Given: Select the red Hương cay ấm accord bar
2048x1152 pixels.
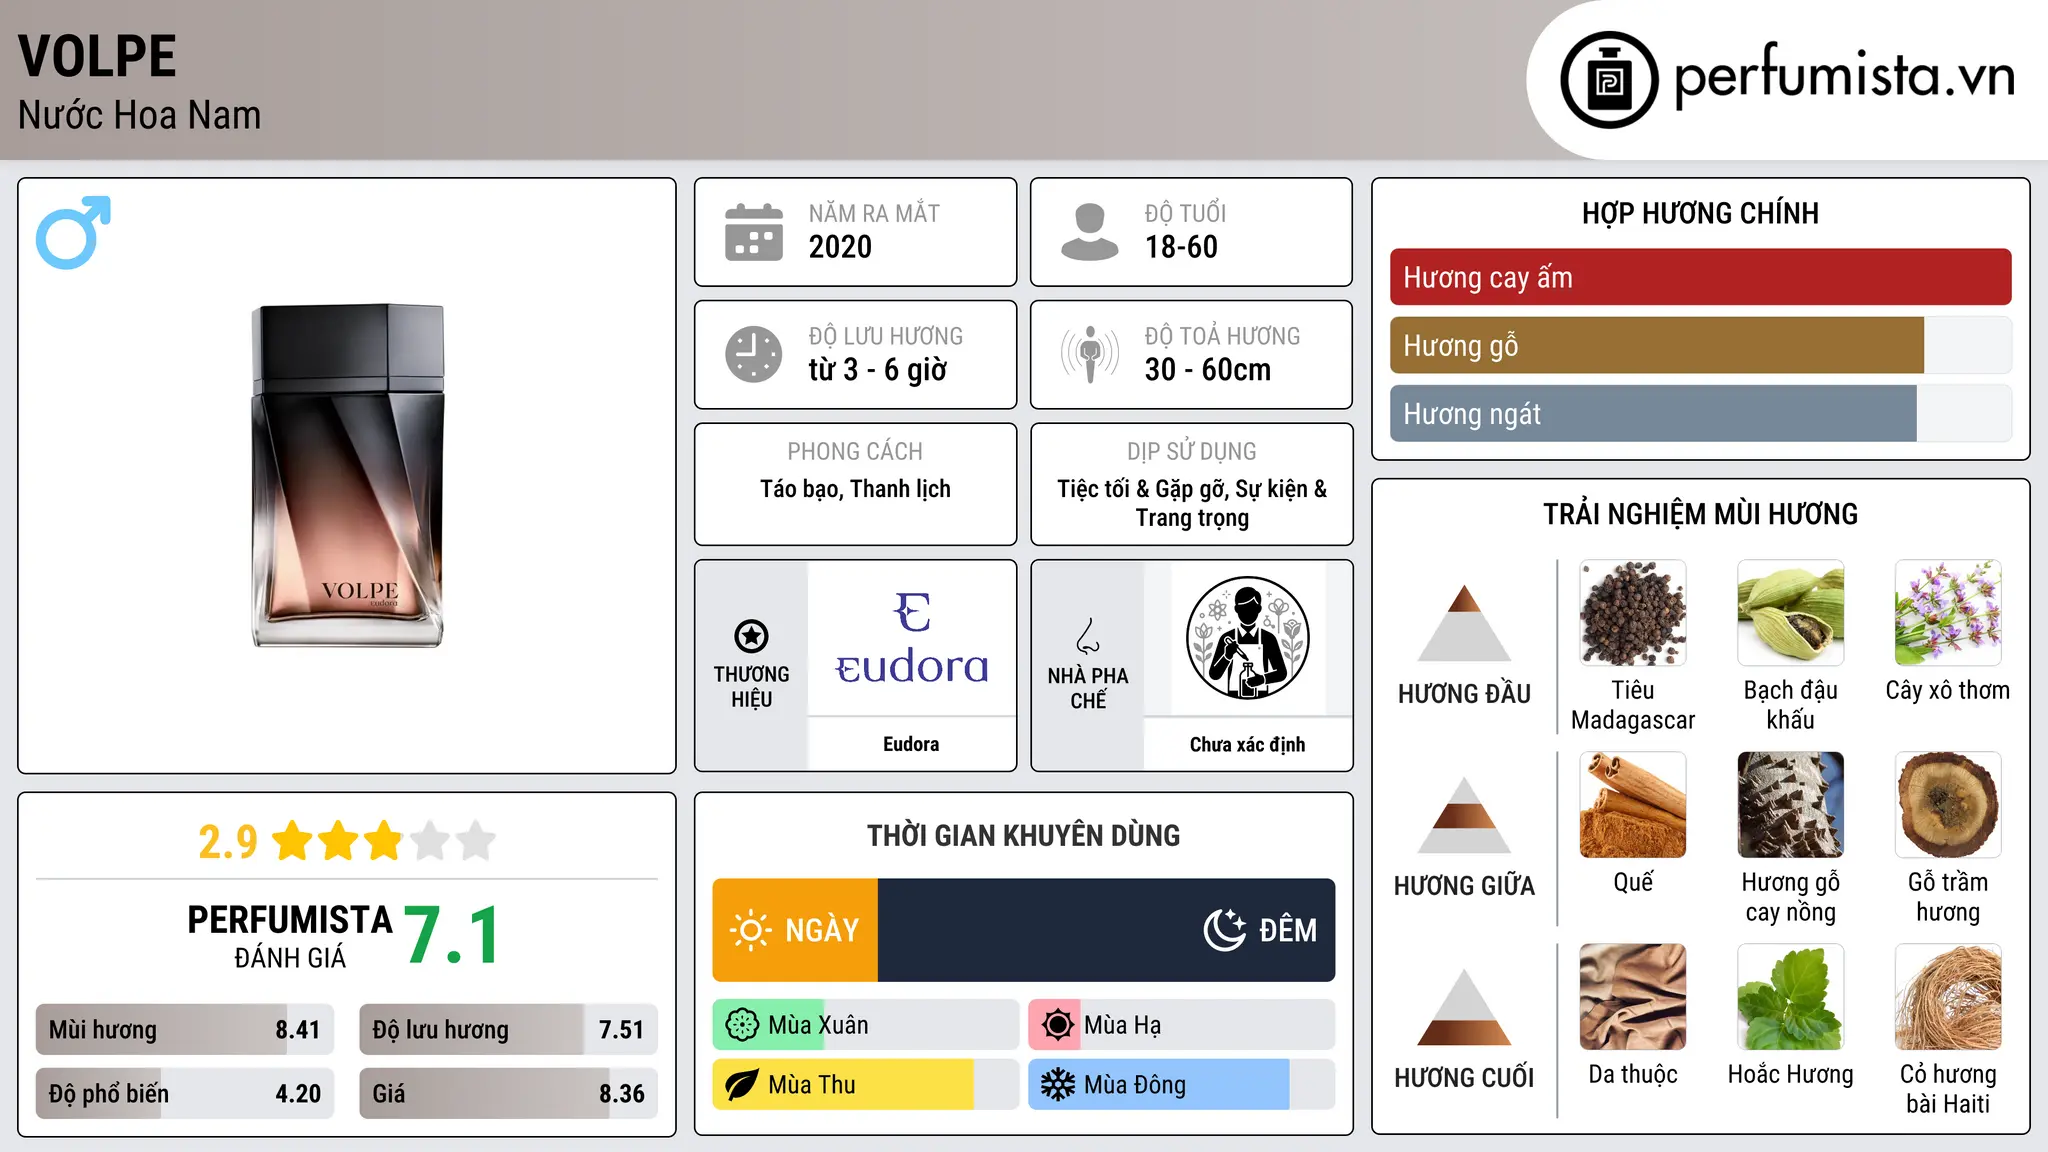Looking at the screenshot, I should pyautogui.click(x=1700, y=277).
